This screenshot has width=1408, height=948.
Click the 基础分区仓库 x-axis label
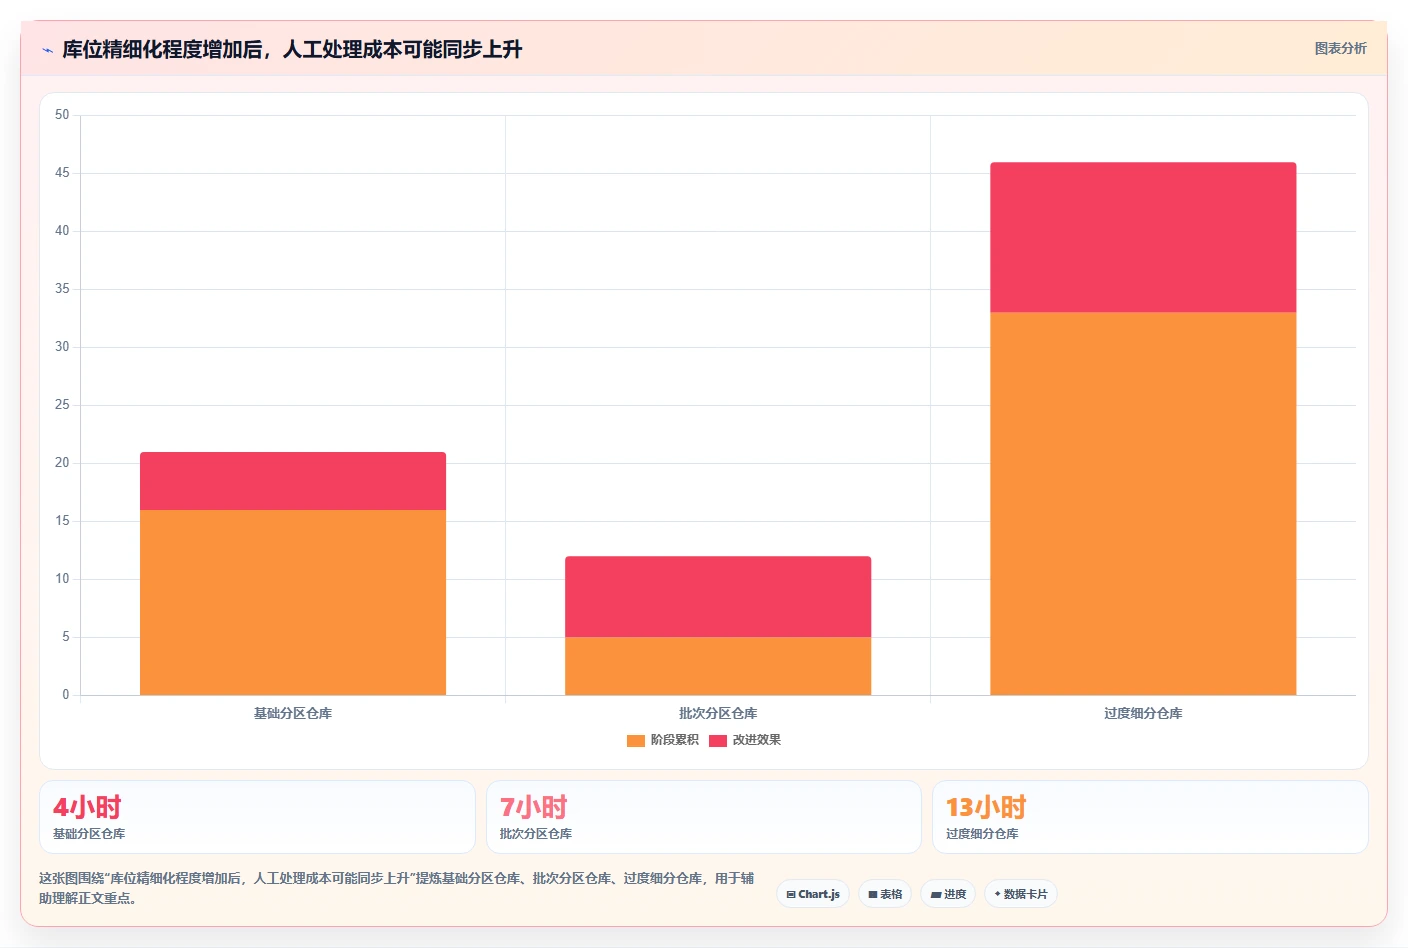point(293,713)
